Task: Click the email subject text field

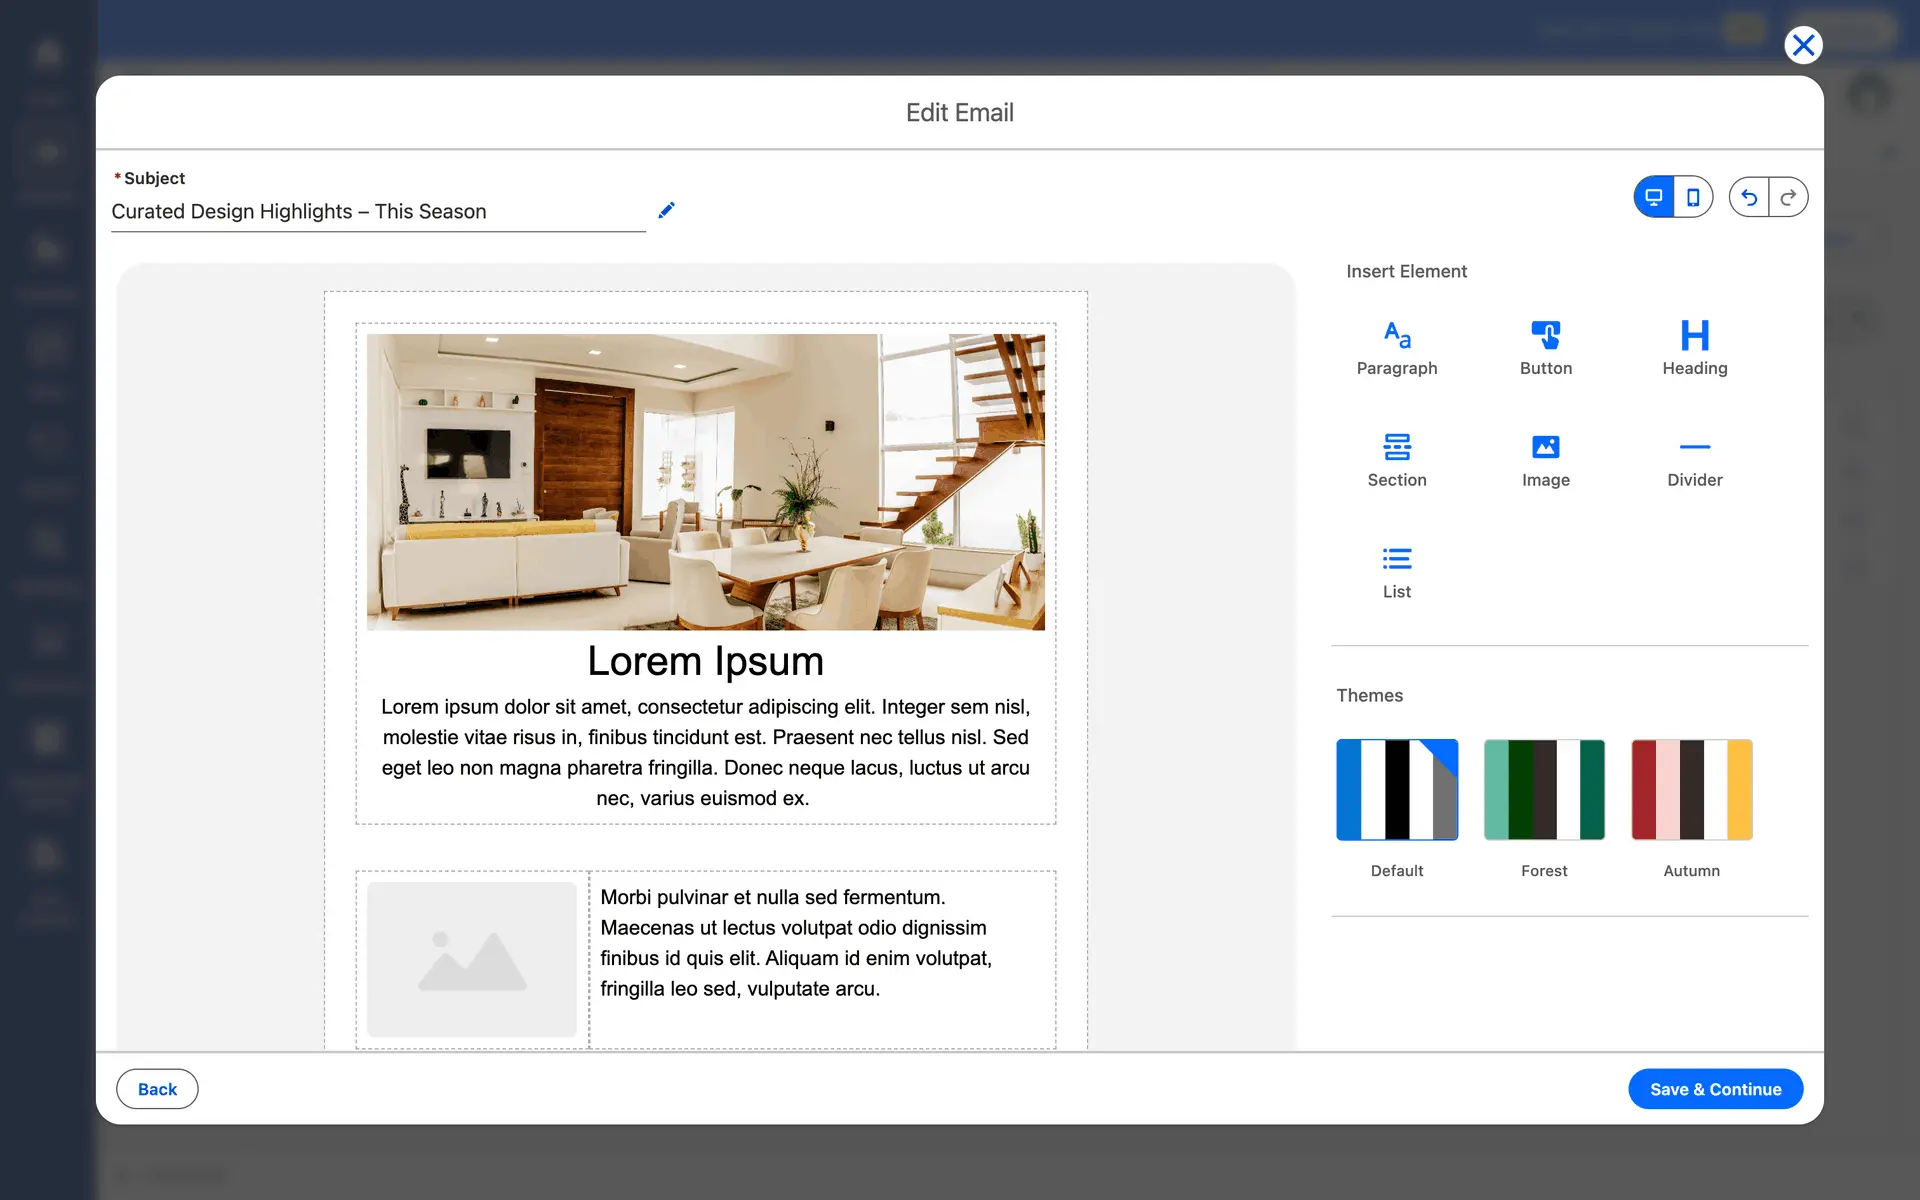Action: [377, 212]
